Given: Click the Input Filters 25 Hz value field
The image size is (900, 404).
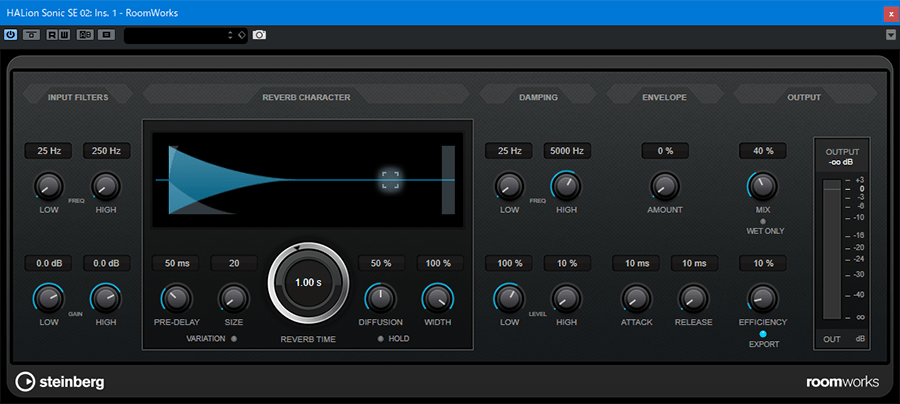Looking at the screenshot, I should [x=48, y=151].
